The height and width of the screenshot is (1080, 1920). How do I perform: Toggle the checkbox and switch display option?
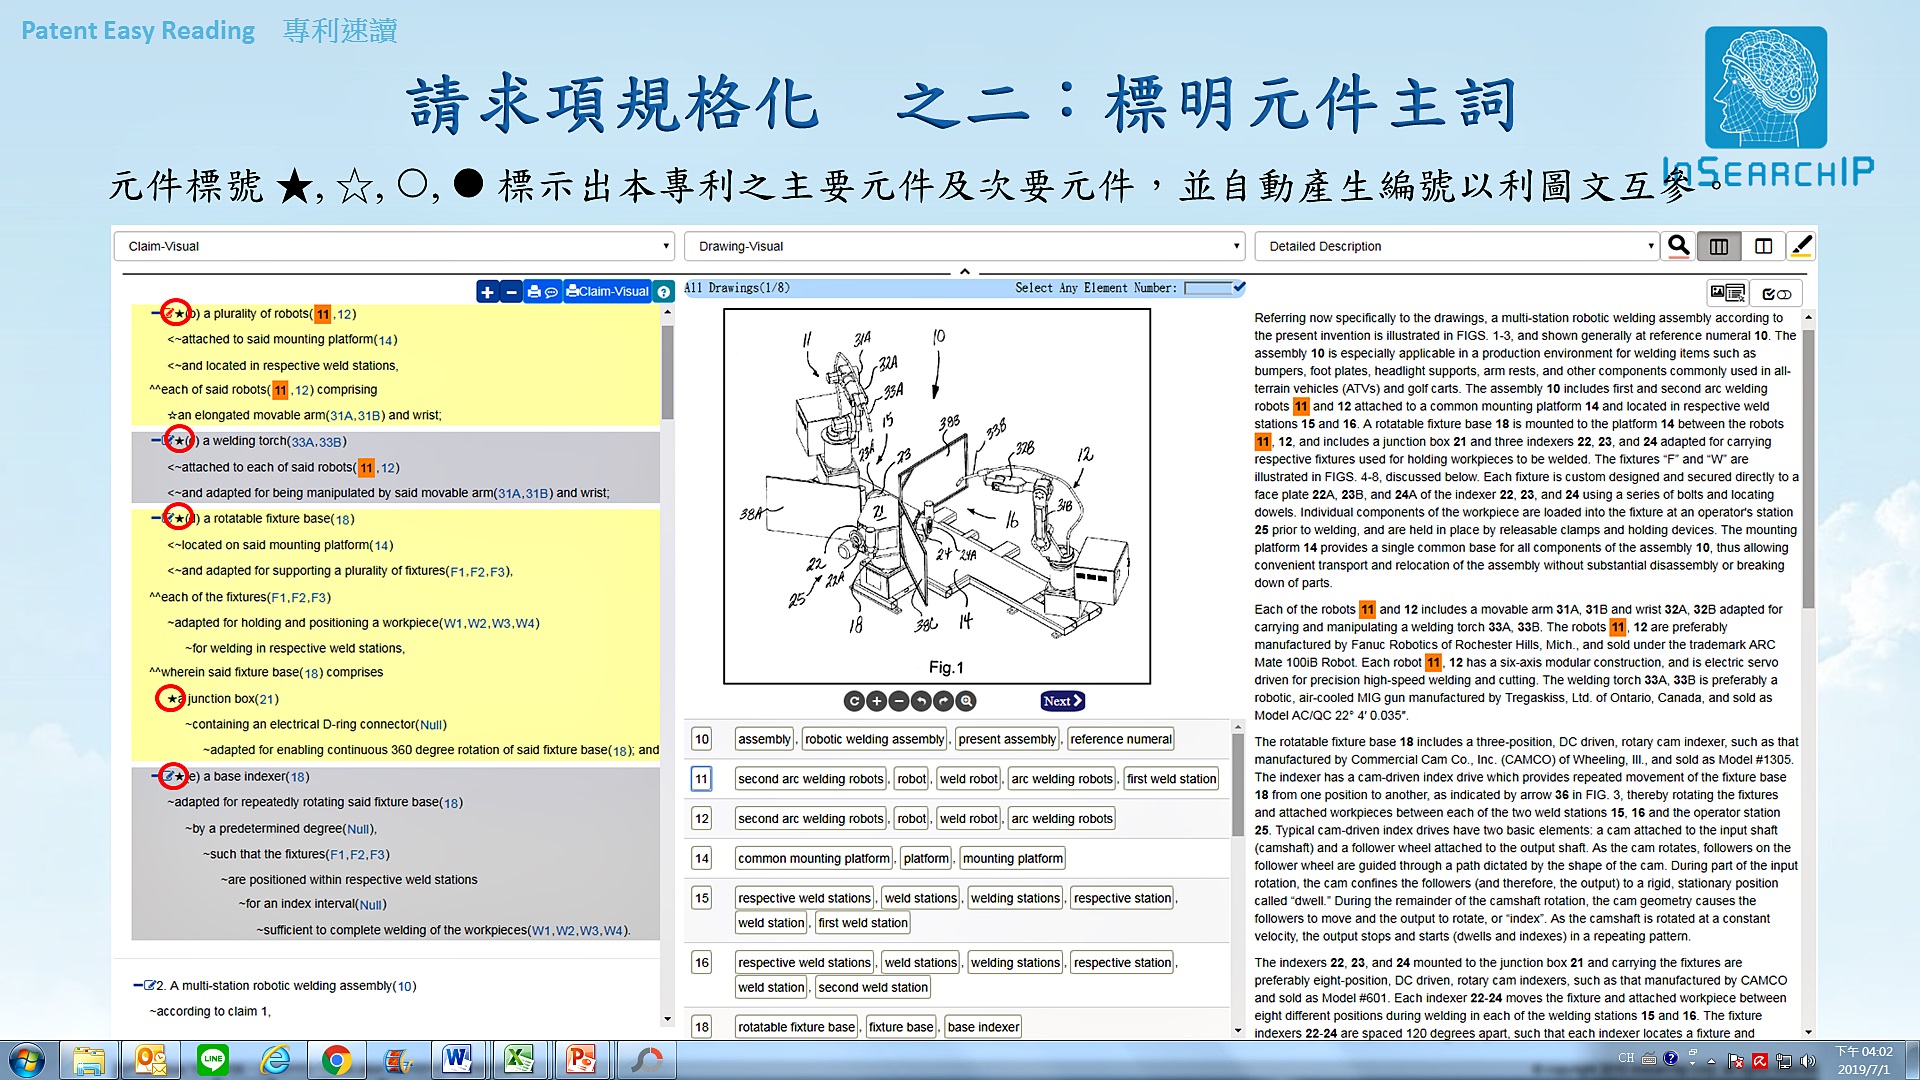1777,293
